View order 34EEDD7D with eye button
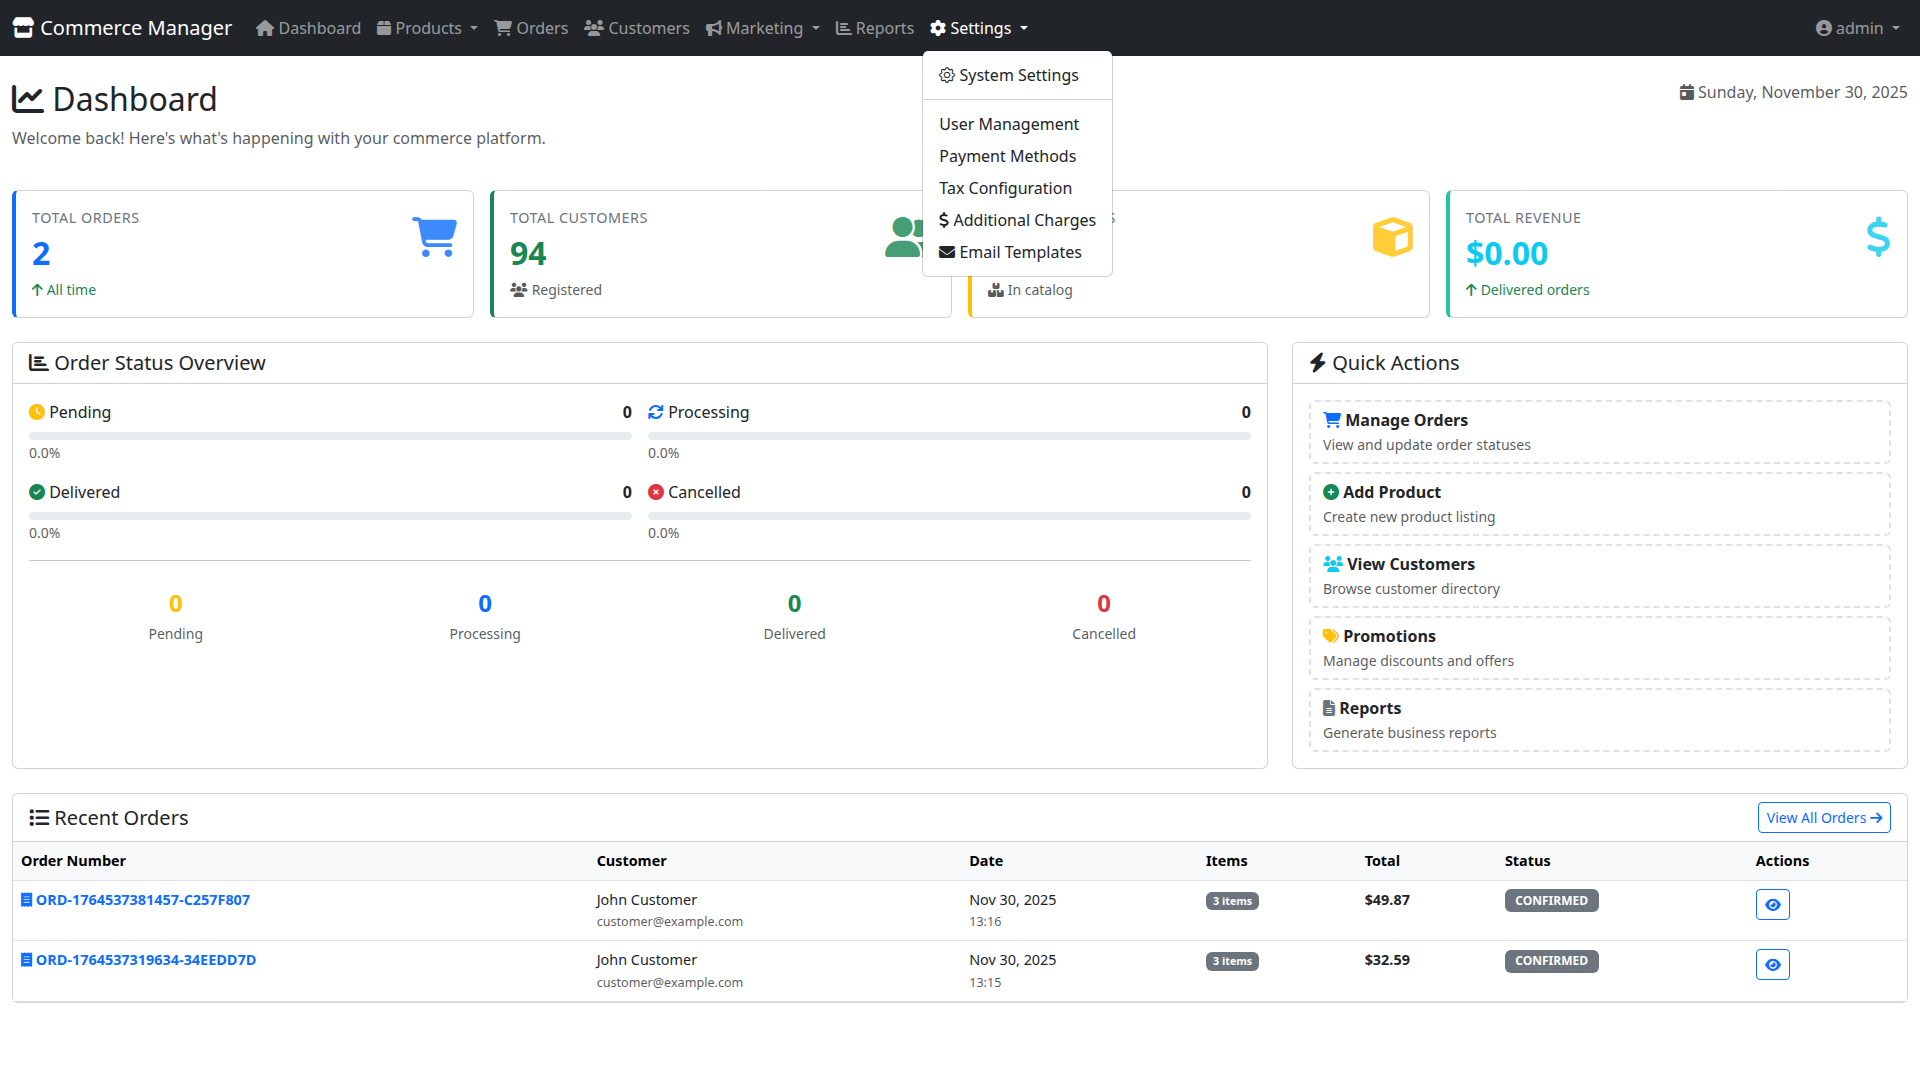 [1772, 965]
